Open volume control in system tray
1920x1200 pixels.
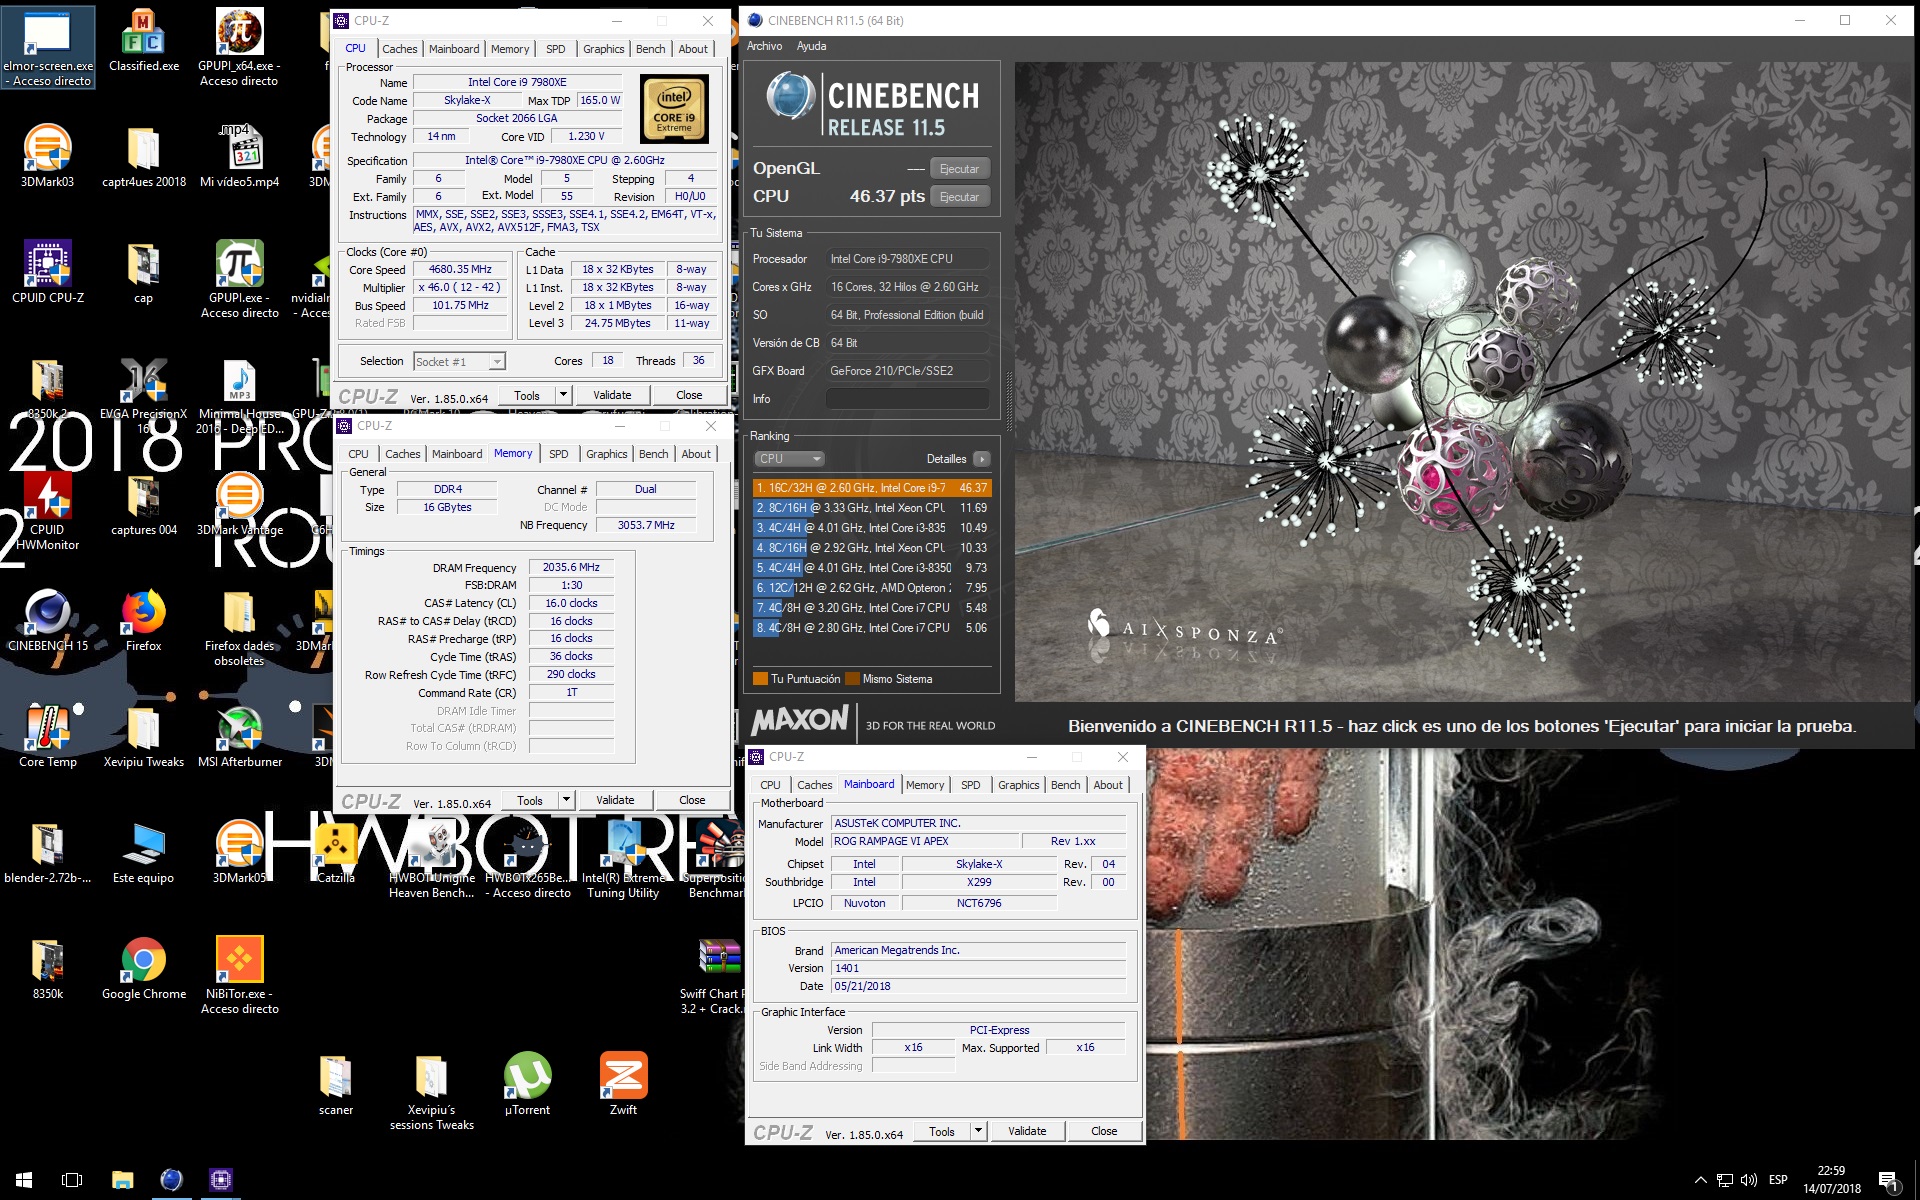click(x=1749, y=1180)
